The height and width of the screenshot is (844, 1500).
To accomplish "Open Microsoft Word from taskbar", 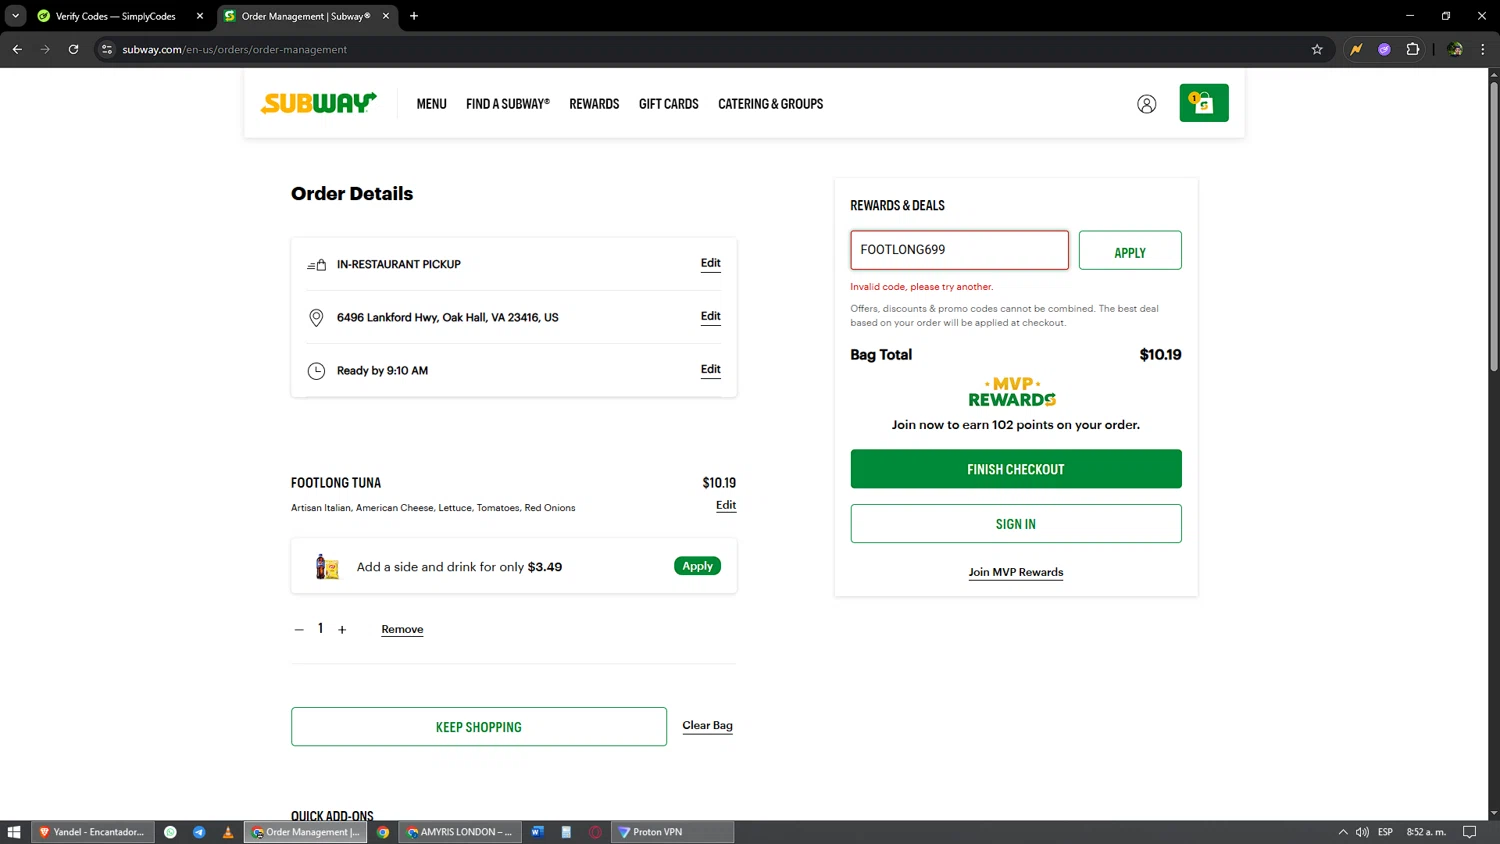I will 538,832.
